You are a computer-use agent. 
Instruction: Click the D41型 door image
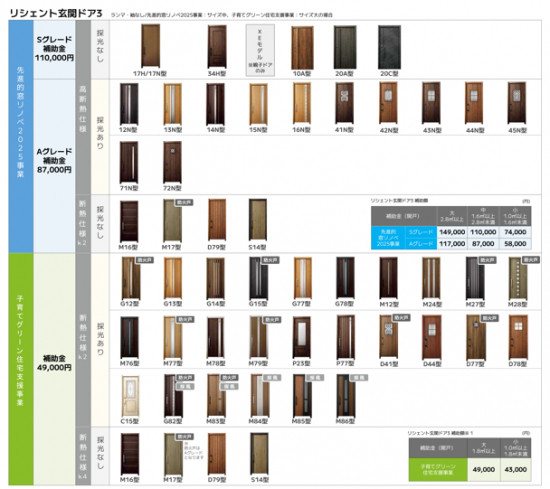tap(388, 337)
